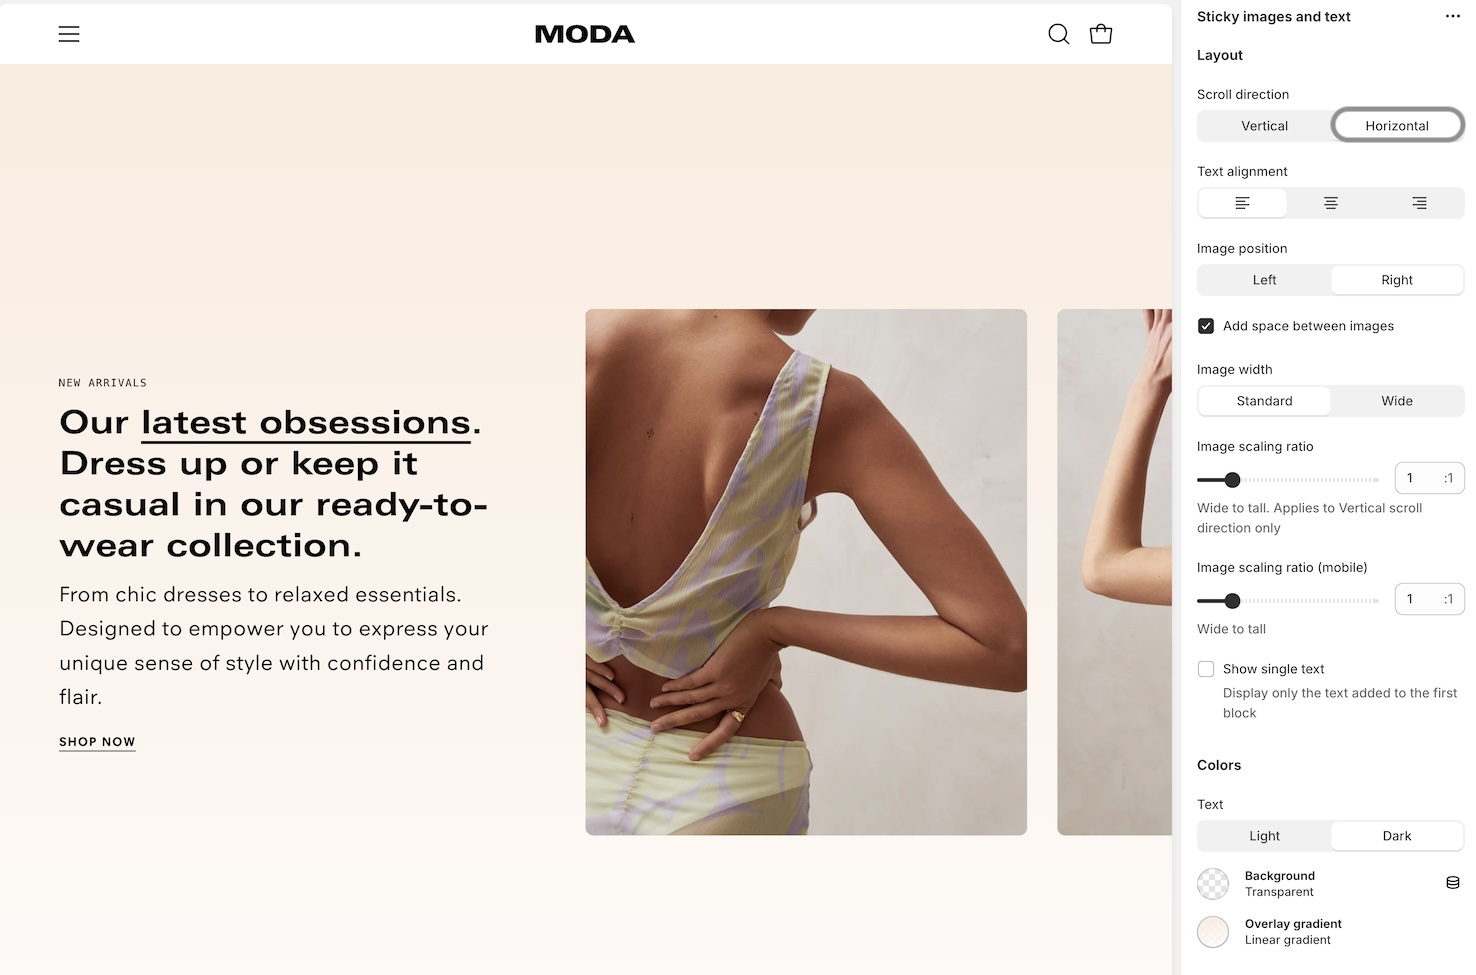Uncheck Add space between images
The width and height of the screenshot is (1476, 975).
(x=1206, y=326)
